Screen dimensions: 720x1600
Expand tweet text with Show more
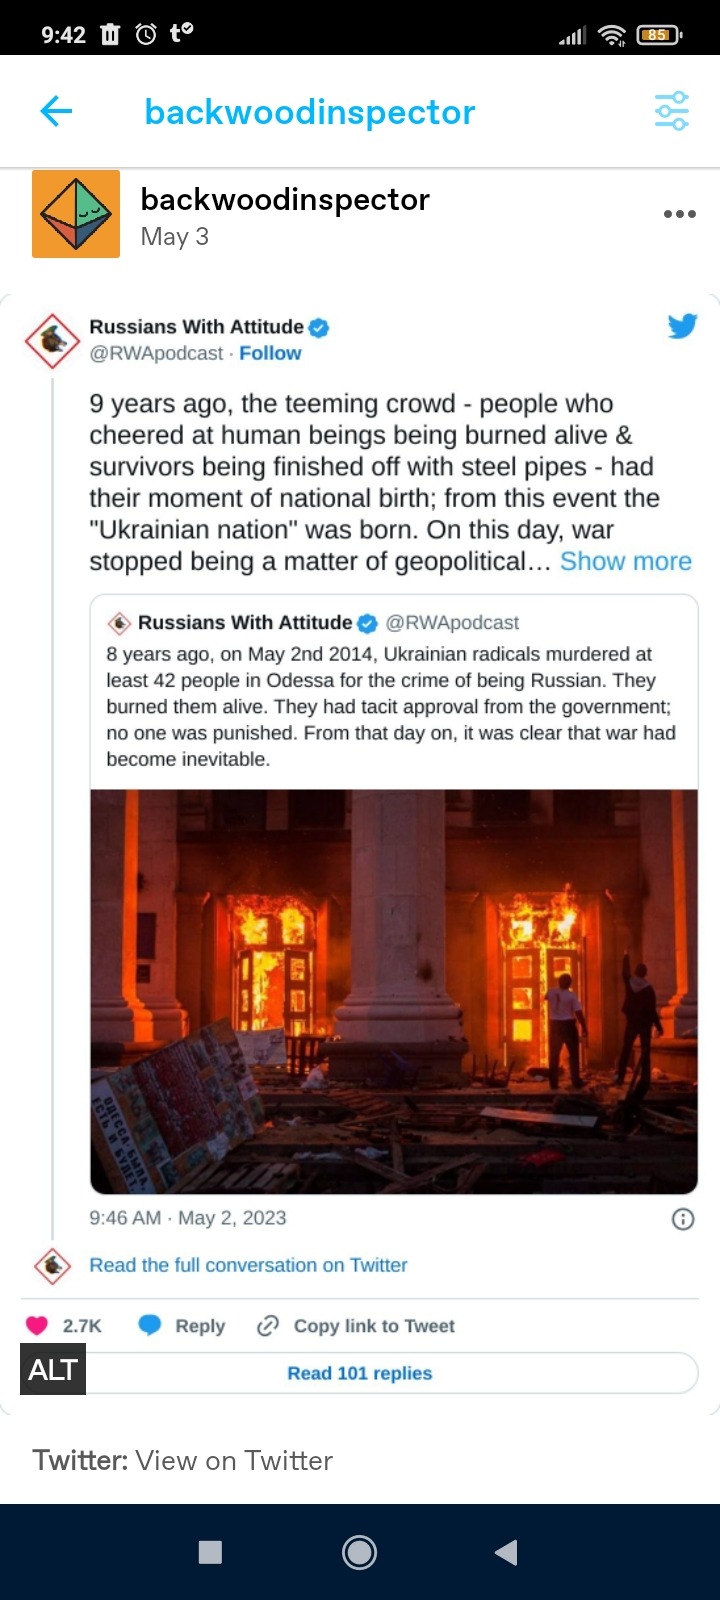tap(626, 561)
